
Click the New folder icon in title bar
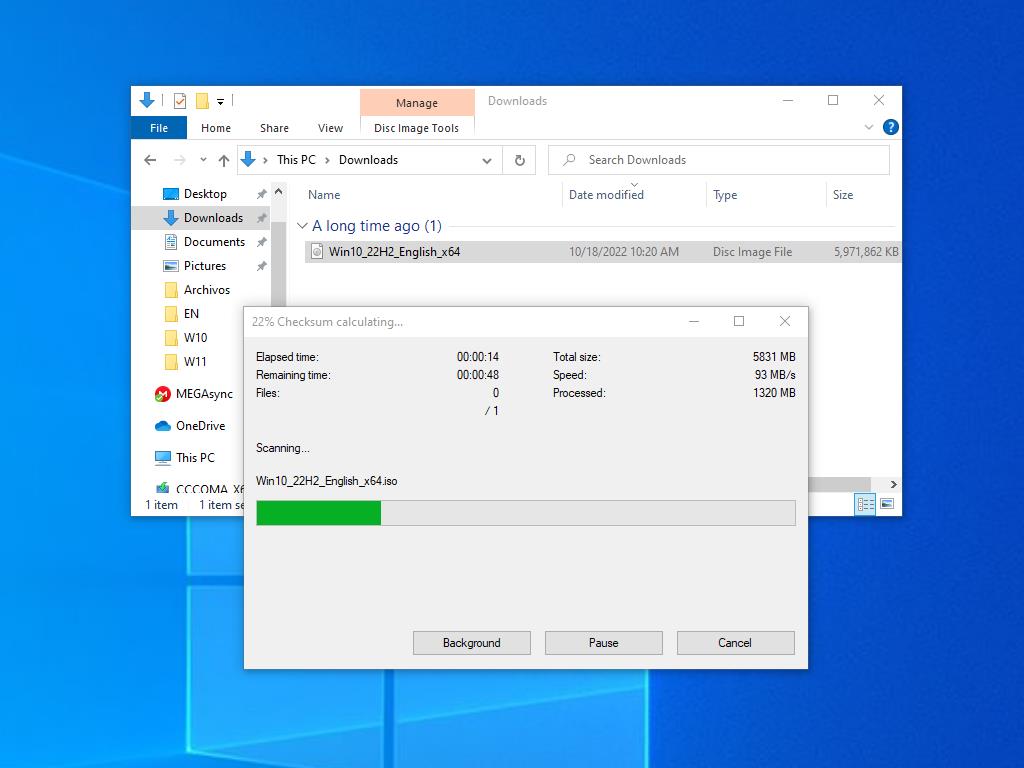(x=202, y=101)
